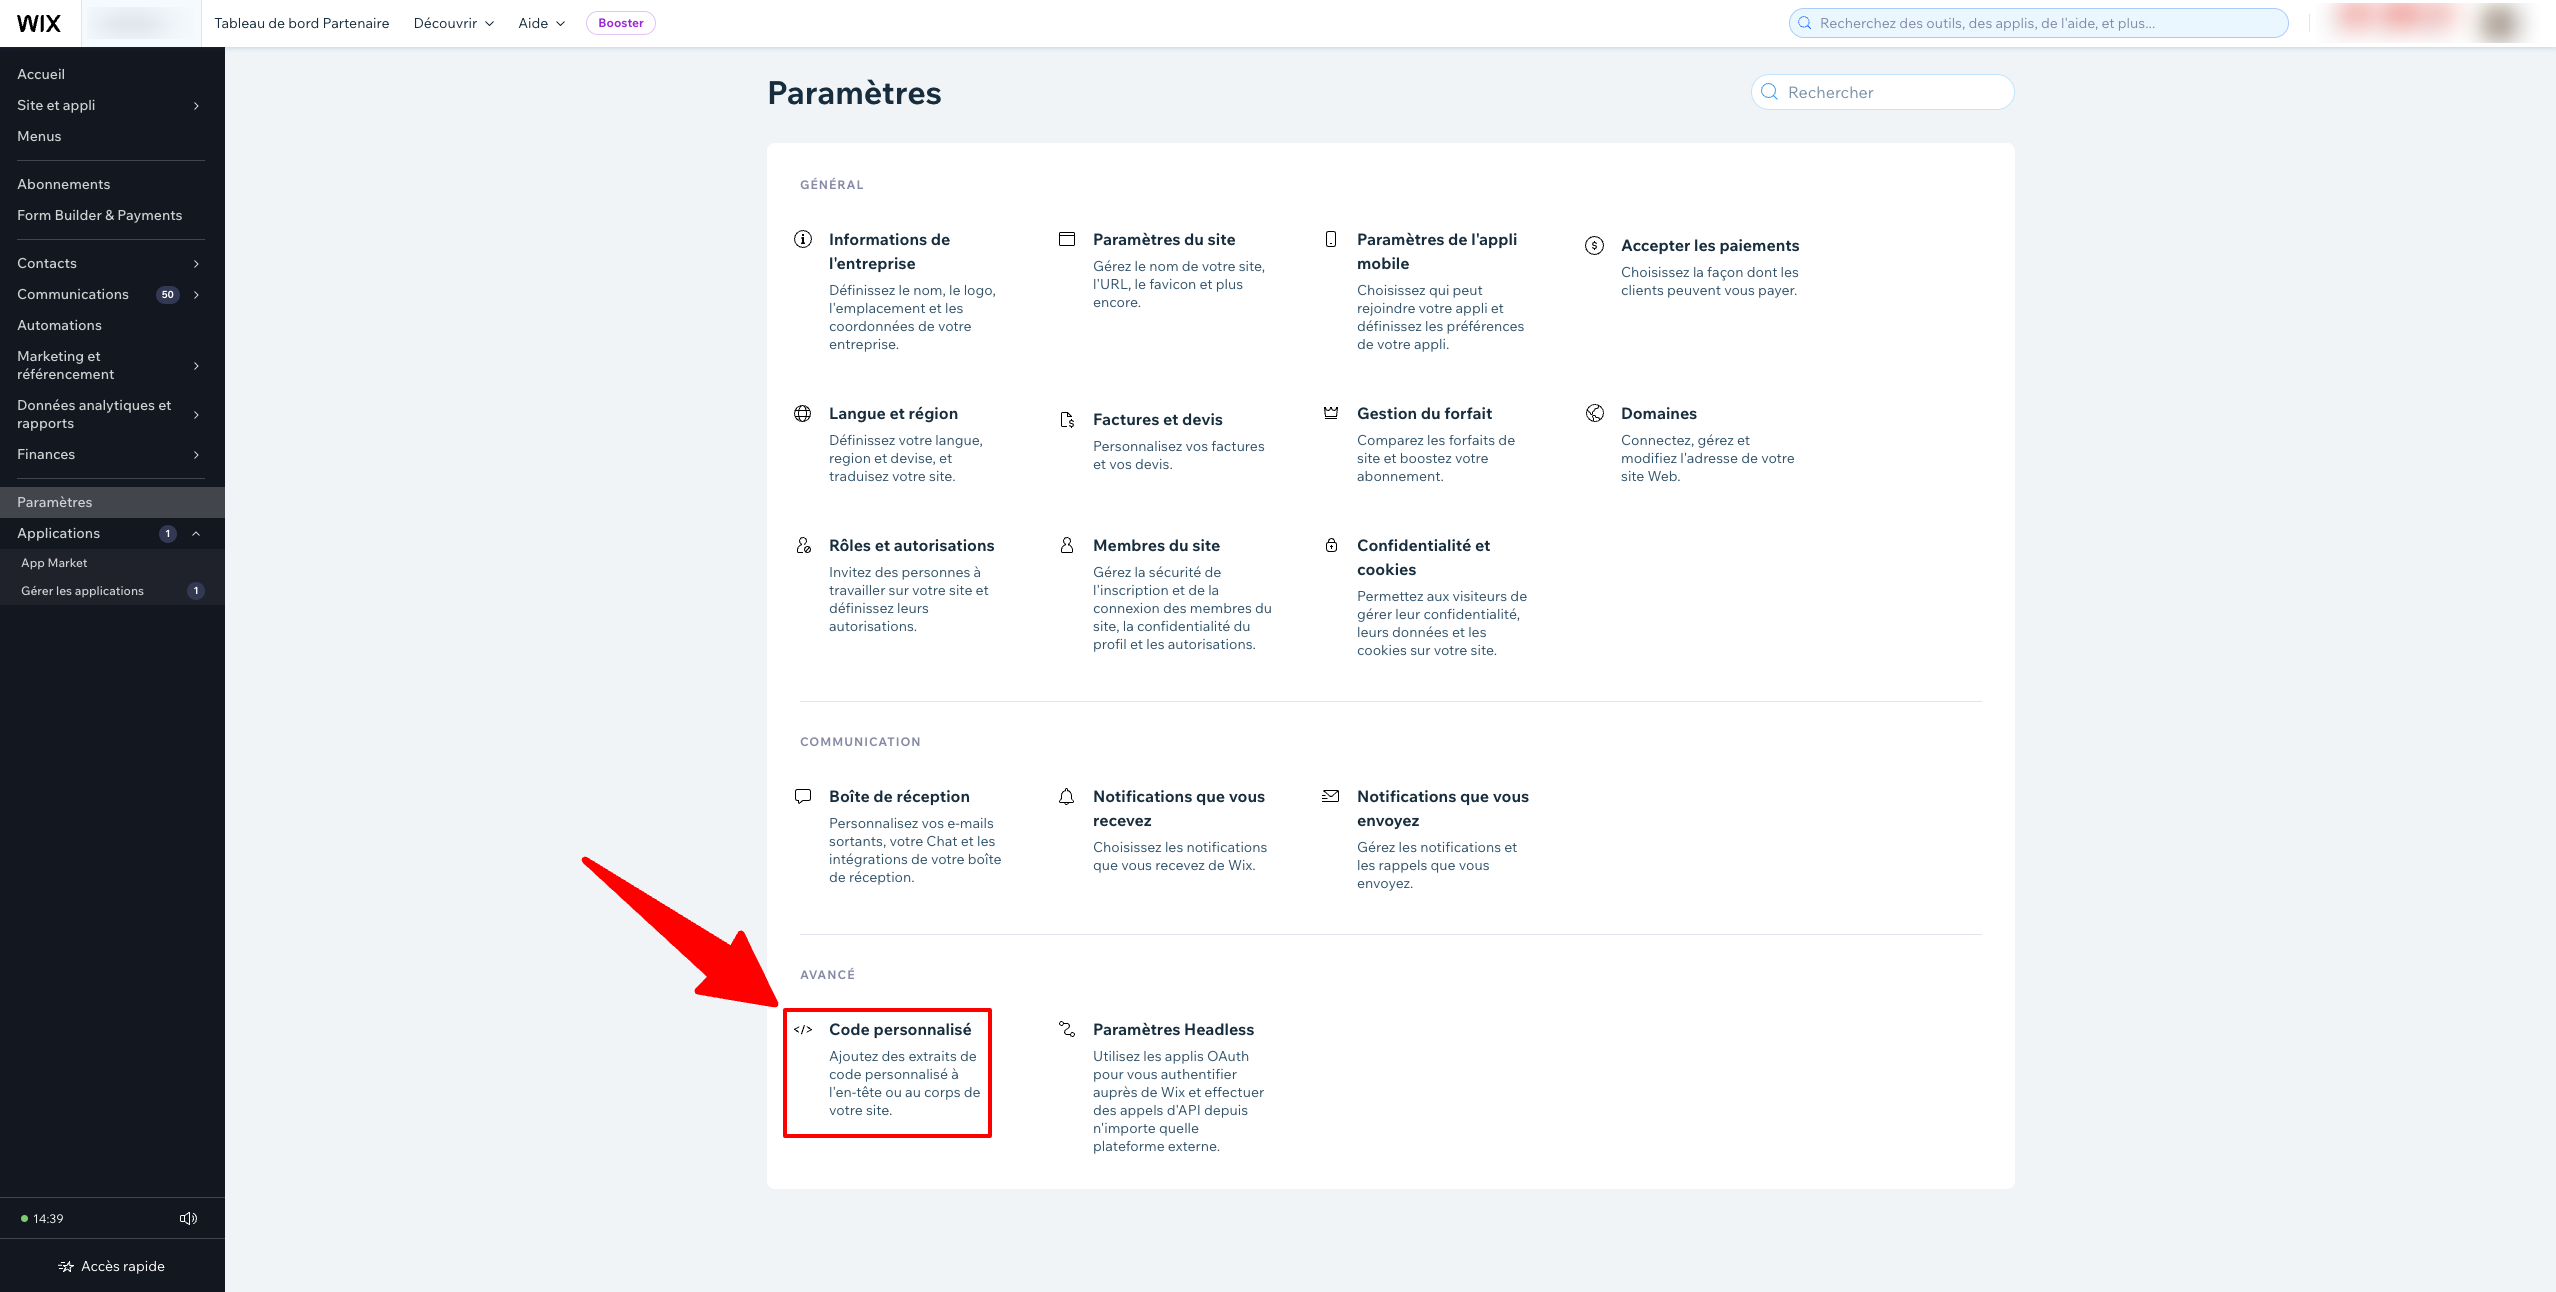Click the Boîte de réception chat icon
This screenshot has height=1292, width=2556.
coord(803,796)
